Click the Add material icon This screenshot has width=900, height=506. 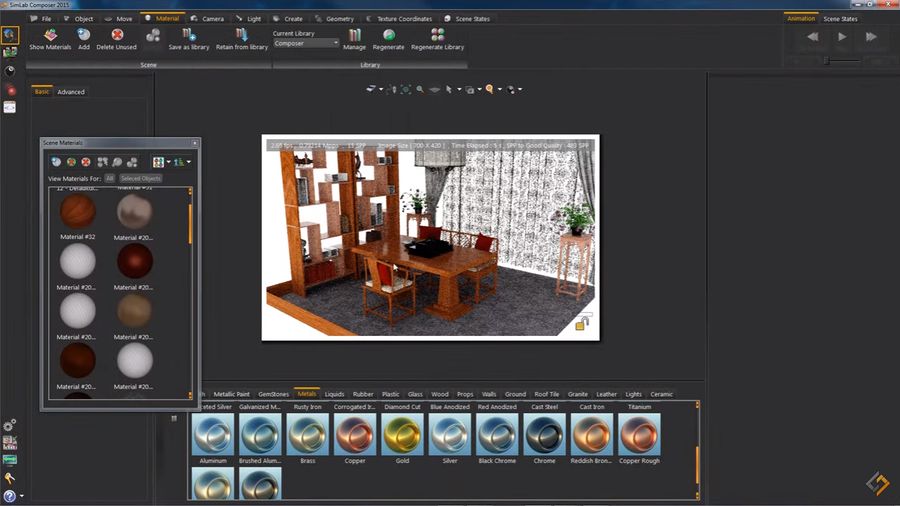click(x=84, y=35)
